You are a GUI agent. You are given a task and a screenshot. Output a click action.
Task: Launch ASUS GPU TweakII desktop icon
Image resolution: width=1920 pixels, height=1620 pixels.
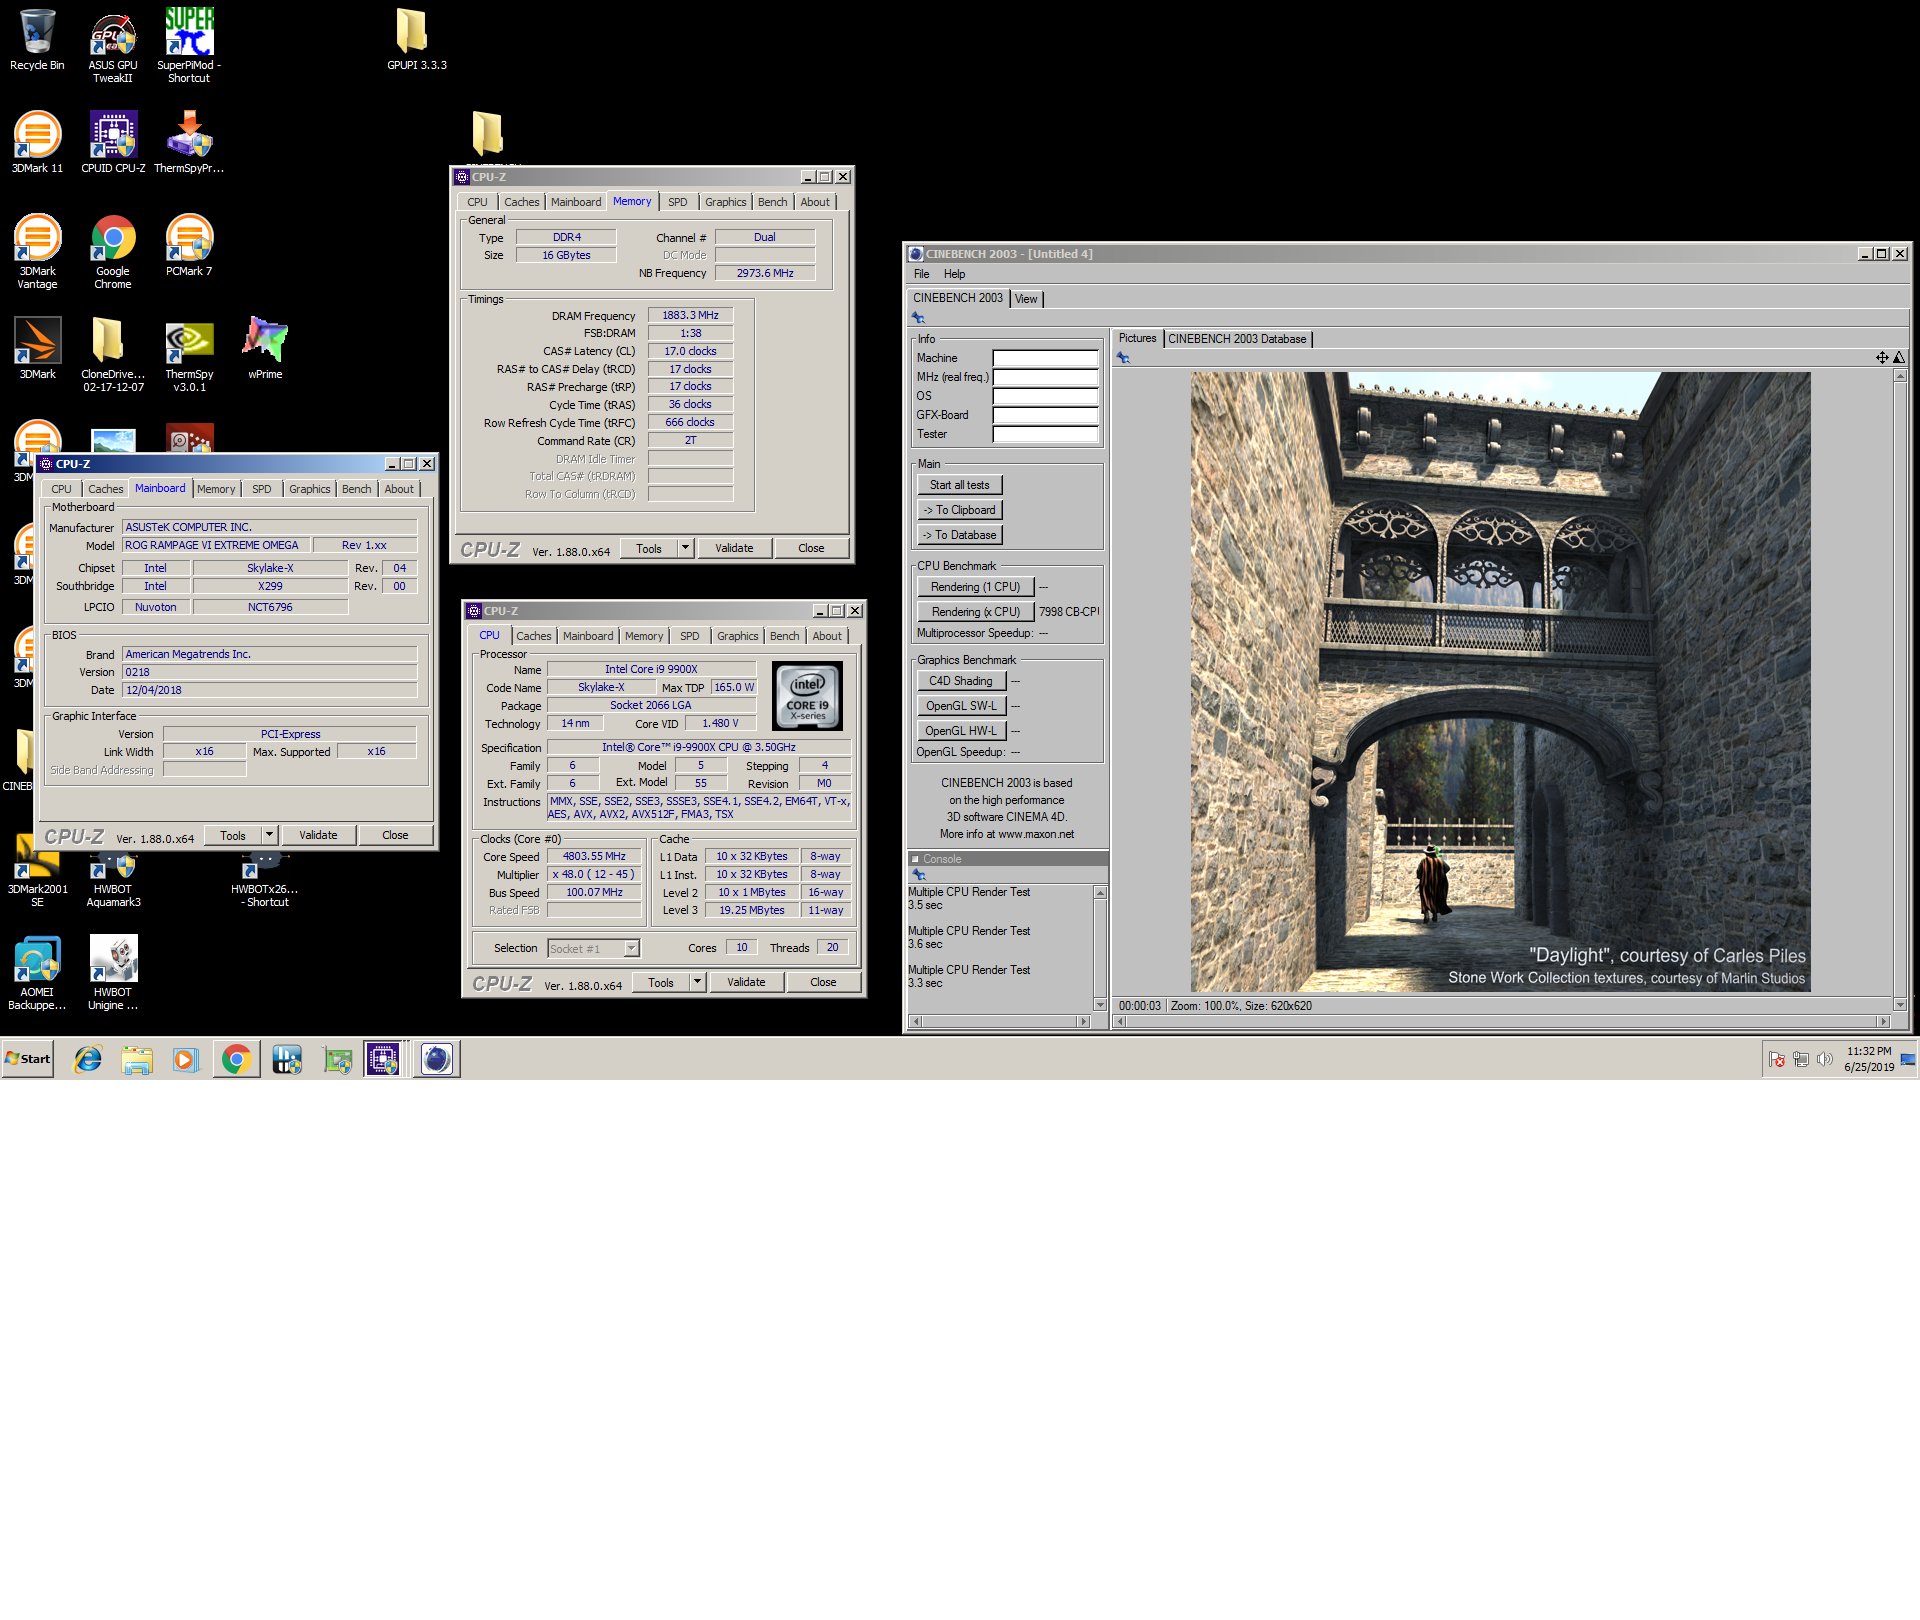tap(113, 47)
